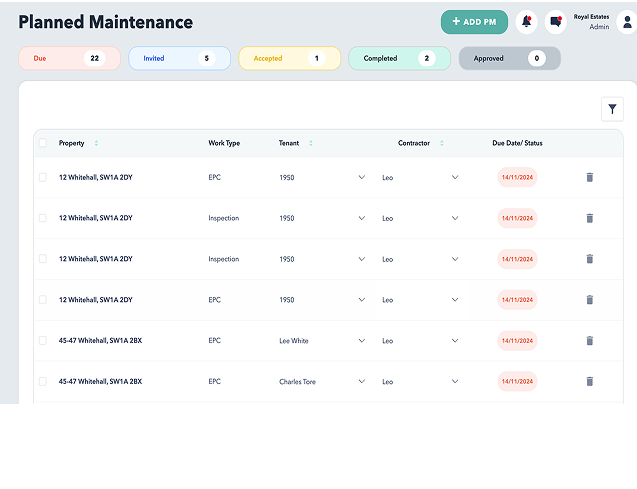Select the Completed status tab
This screenshot has width=637, height=489.
point(400,58)
